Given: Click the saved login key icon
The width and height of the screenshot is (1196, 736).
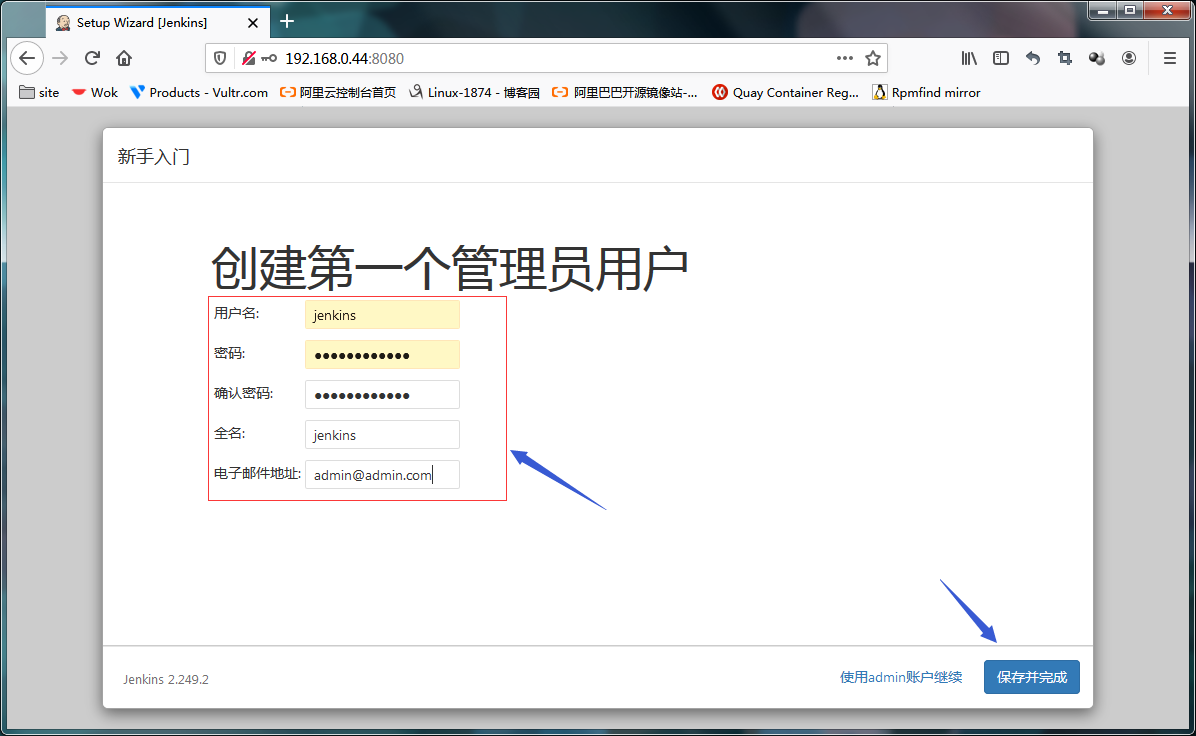Looking at the screenshot, I should 268,58.
